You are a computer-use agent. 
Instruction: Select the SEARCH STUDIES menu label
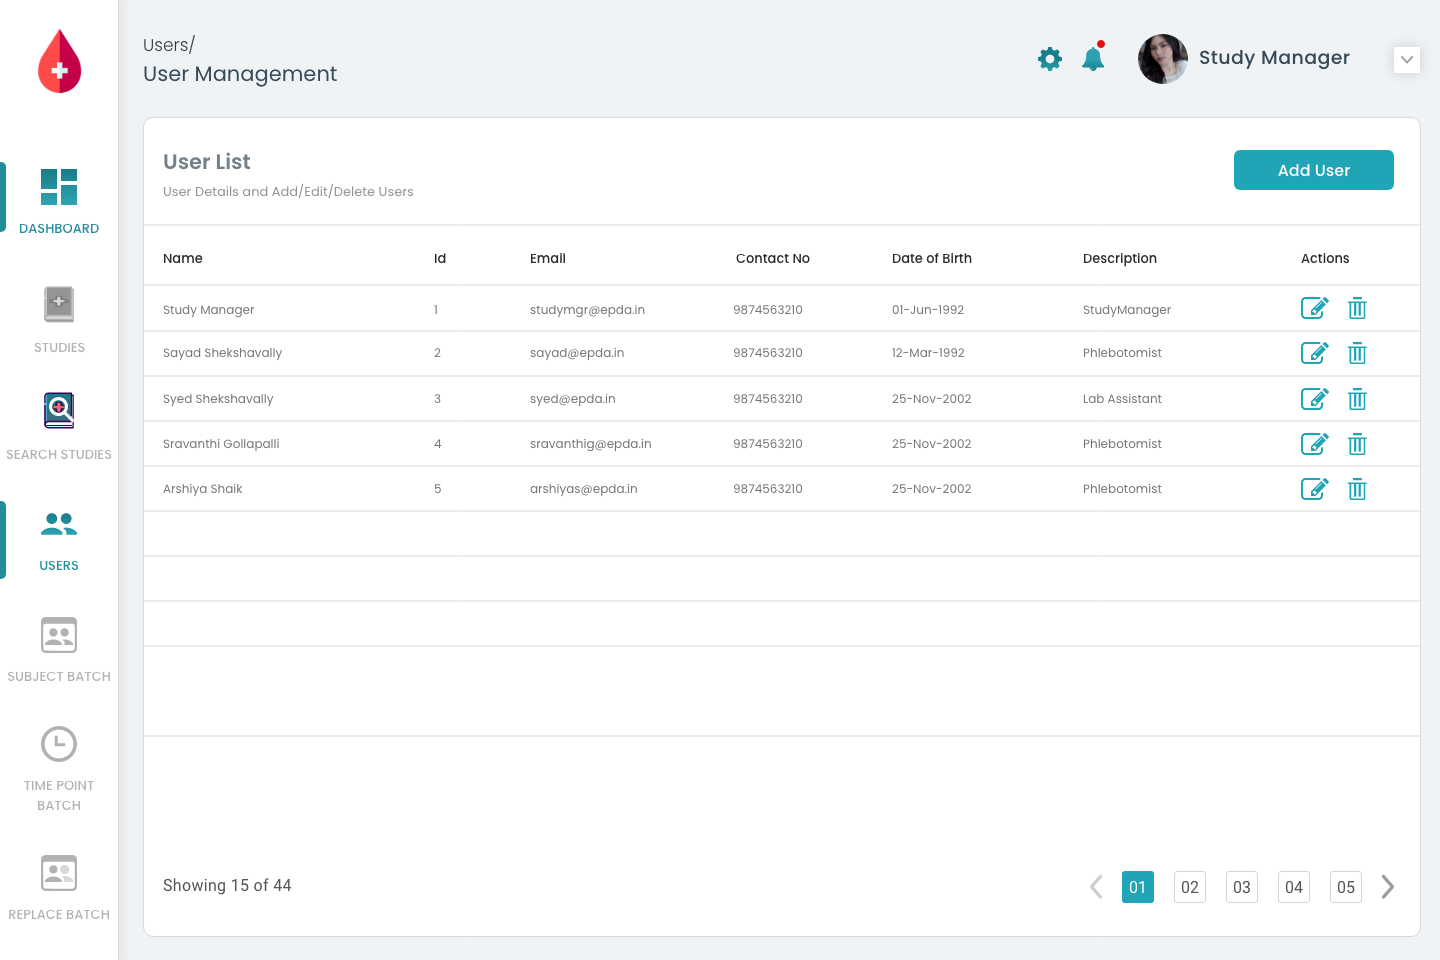(59, 455)
